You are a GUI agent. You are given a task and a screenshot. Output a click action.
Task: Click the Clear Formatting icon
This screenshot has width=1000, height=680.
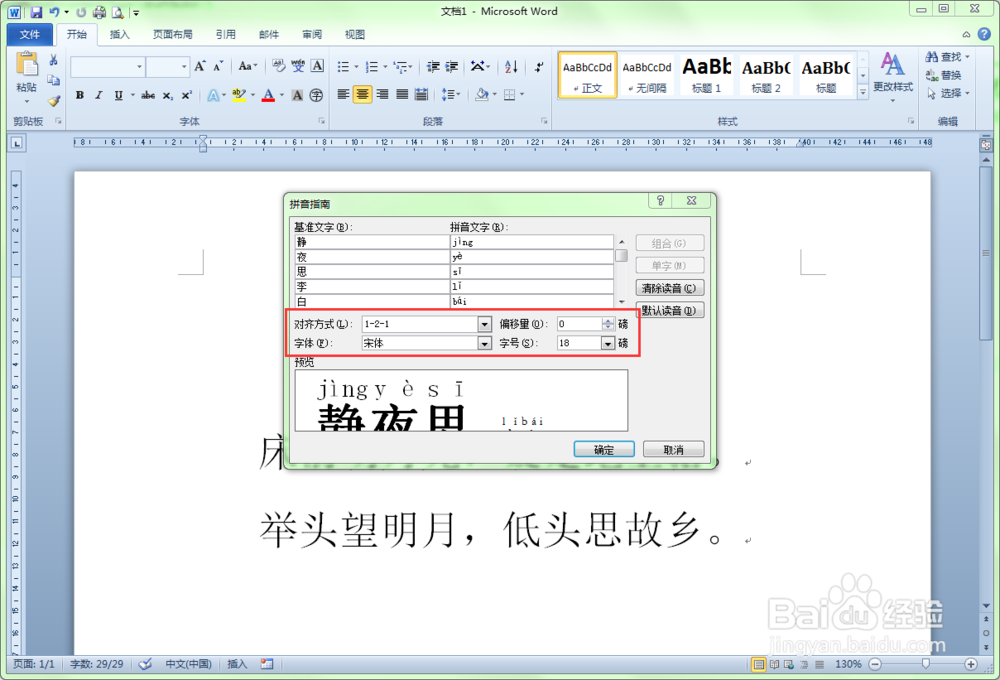click(279, 66)
